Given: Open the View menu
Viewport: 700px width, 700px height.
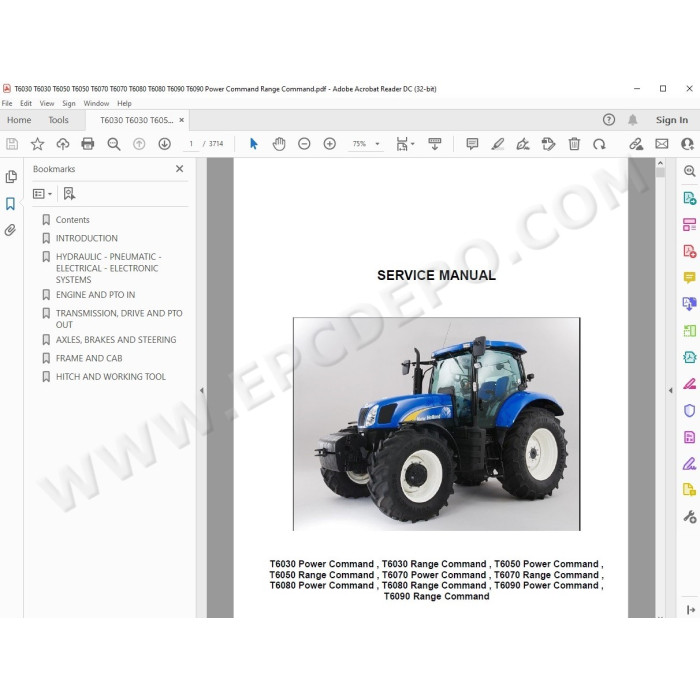Looking at the screenshot, I should [47, 103].
